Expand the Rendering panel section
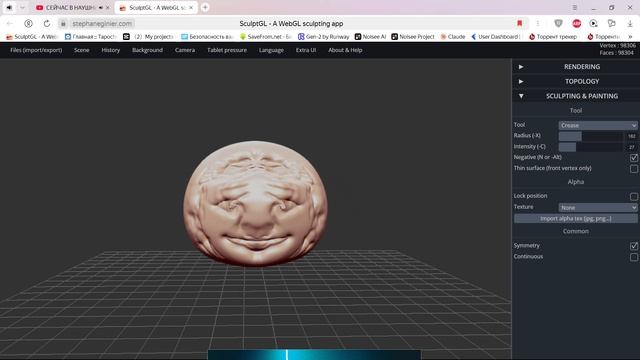 click(x=576, y=67)
